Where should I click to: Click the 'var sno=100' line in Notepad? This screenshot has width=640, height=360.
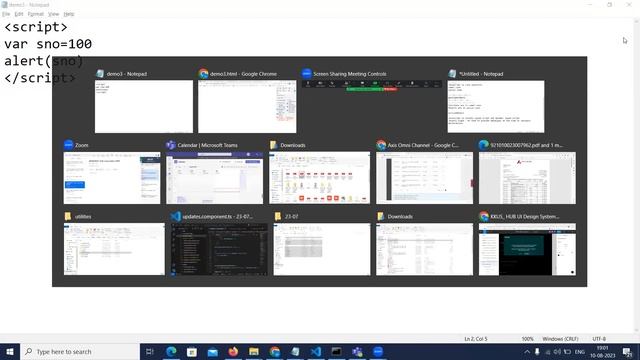click(x=48, y=44)
